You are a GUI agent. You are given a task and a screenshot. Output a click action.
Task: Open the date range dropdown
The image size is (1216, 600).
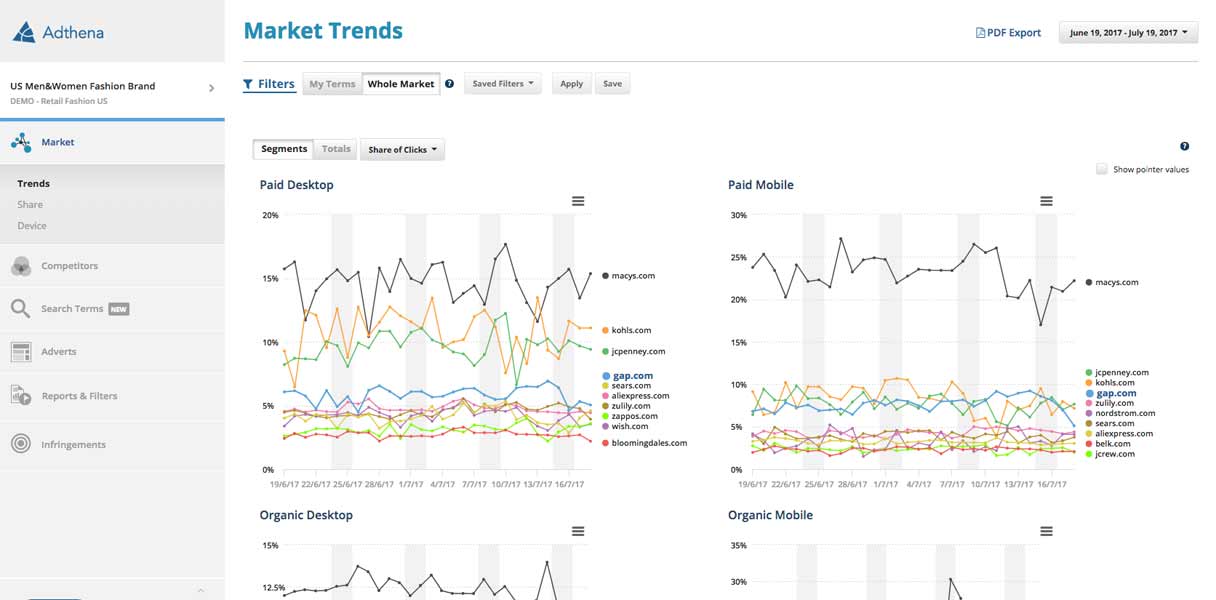pyautogui.click(x=1128, y=33)
